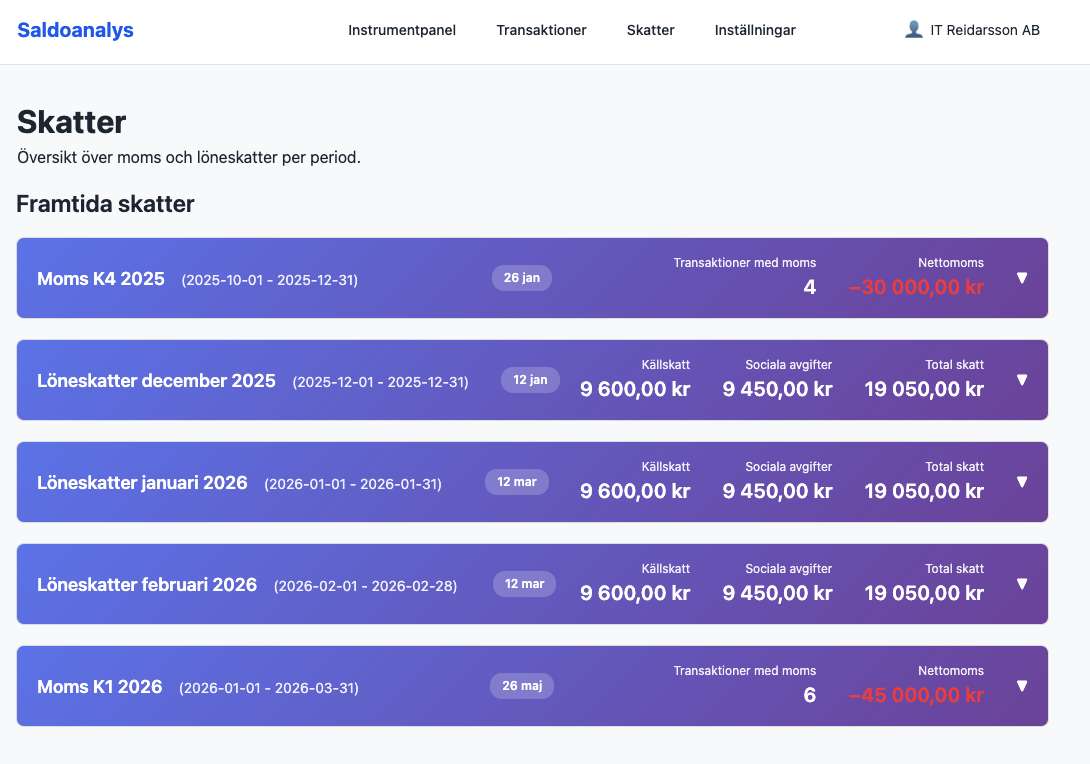Click the 26 jan date badge

(521, 278)
